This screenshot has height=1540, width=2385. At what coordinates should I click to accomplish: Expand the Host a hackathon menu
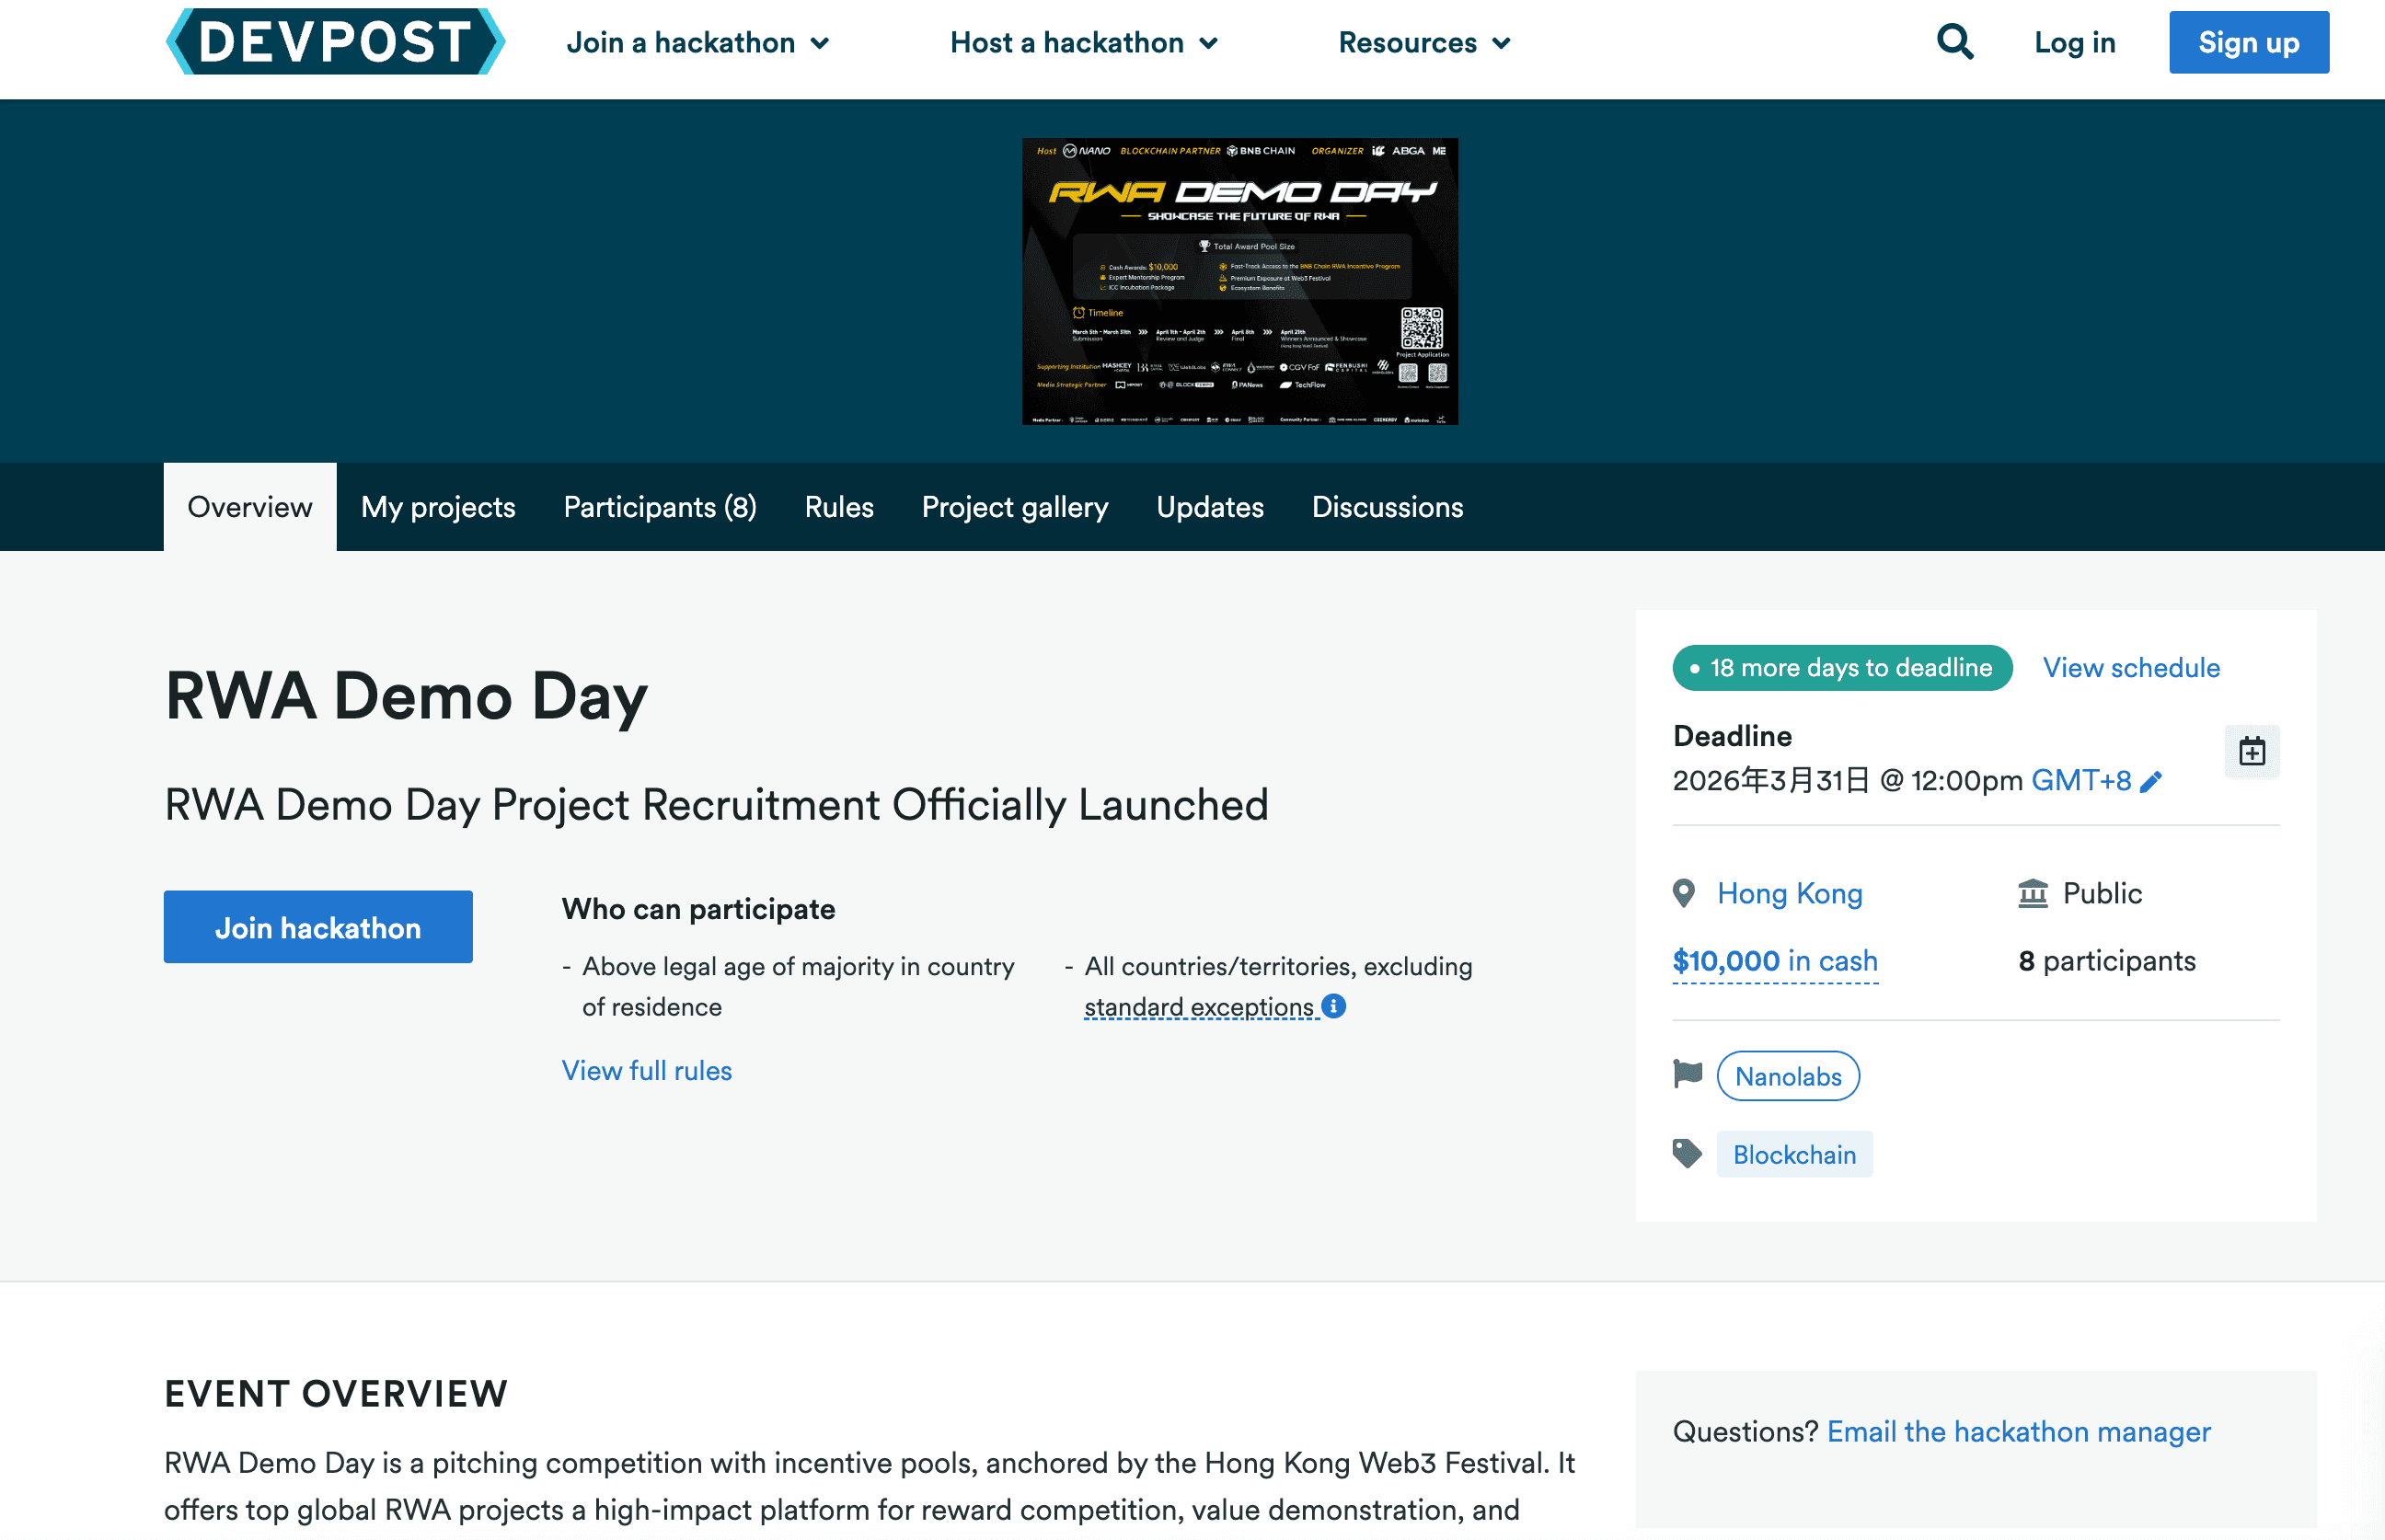point(1083,42)
